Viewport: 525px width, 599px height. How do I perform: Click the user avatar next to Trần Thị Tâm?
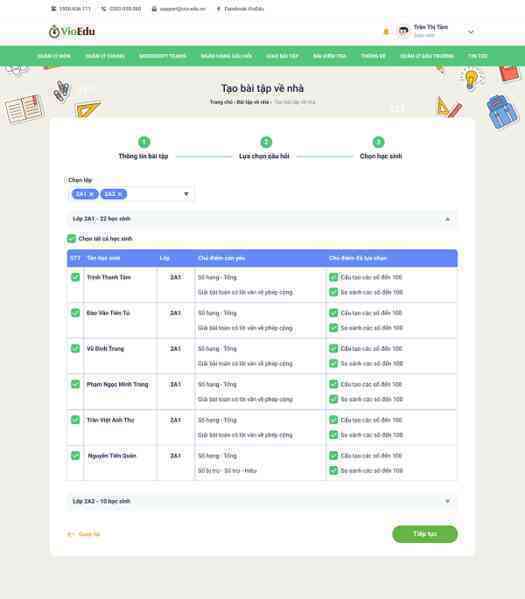[x=403, y=31]
